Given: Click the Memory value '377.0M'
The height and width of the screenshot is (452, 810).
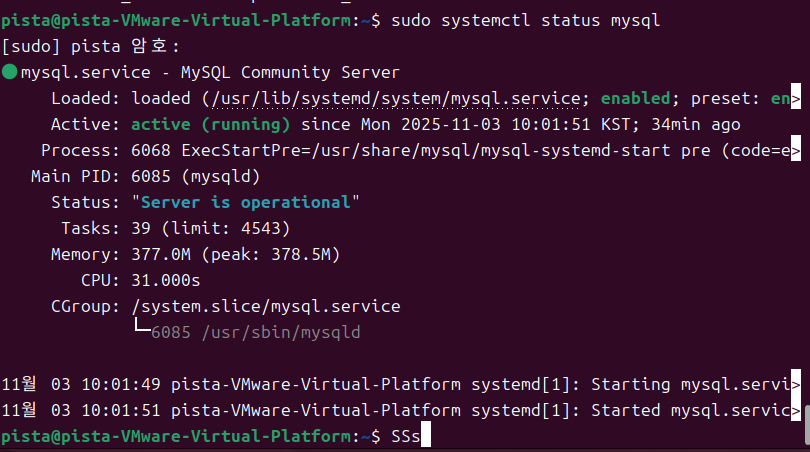Looking at the screenshot, I should pos(161,254).
